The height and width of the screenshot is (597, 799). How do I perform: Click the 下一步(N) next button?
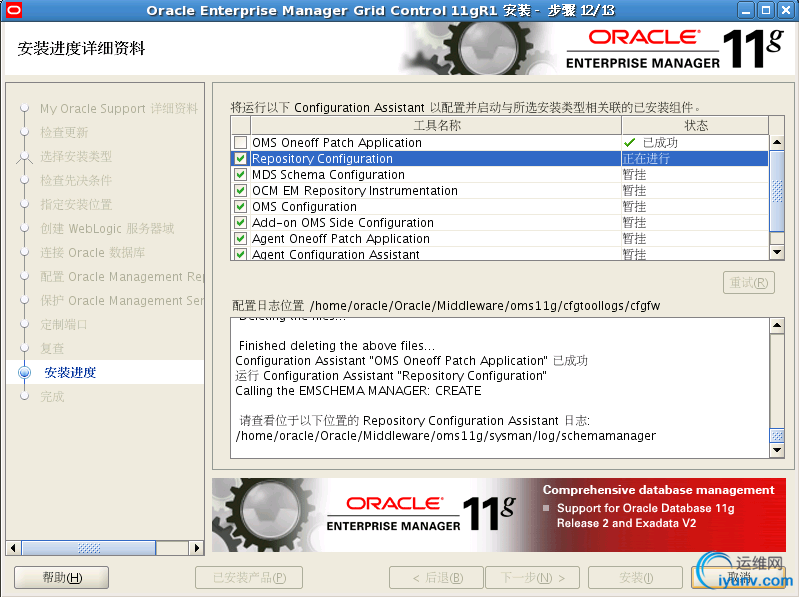pos(532,578)
